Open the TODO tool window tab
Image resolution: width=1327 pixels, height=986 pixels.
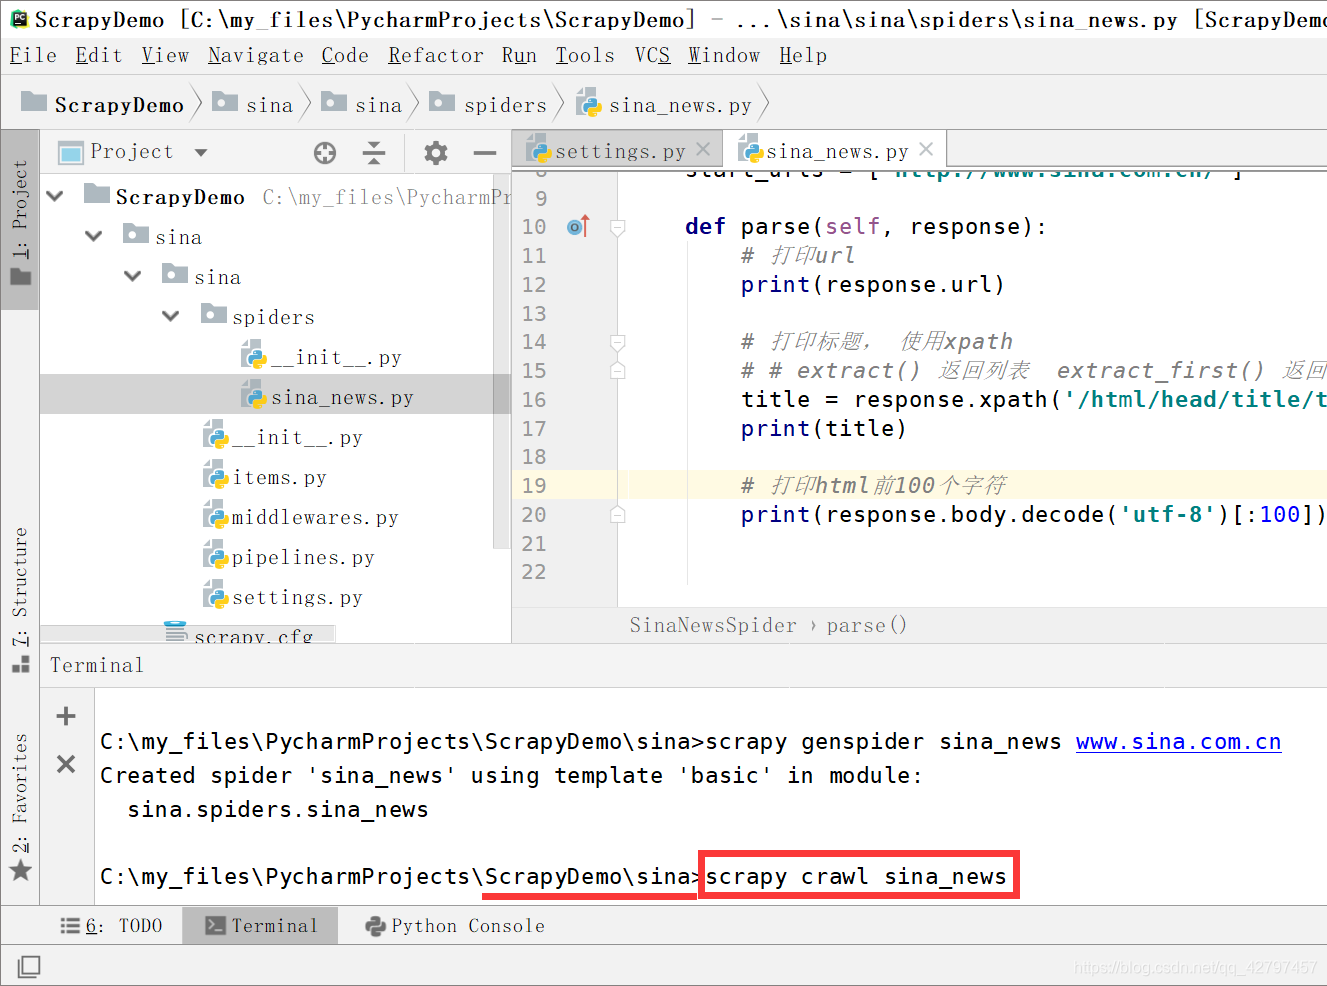click(111, 926)
